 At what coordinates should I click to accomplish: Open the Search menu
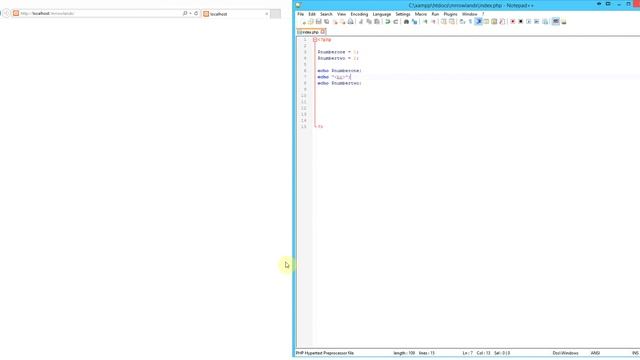point(326,14)
